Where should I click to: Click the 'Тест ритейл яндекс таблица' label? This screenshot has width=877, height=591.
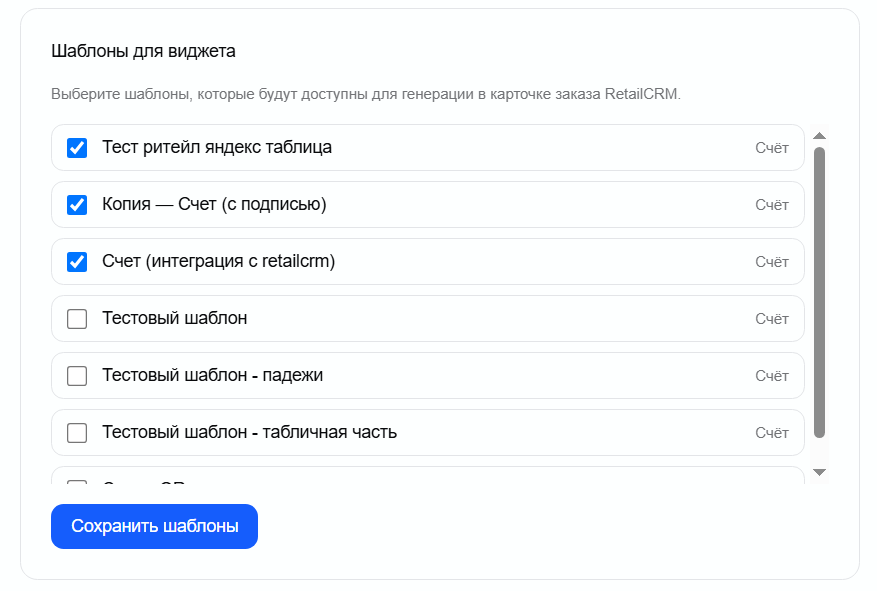217,148
